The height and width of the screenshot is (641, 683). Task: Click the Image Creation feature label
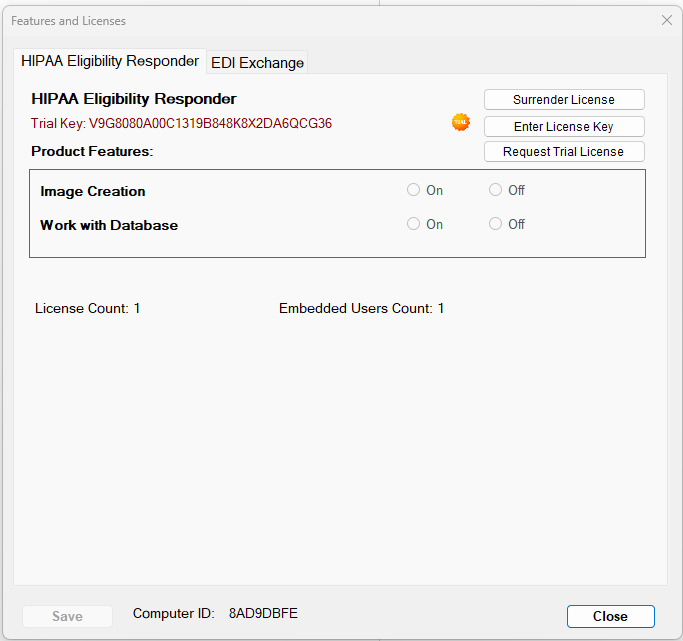(93, 191)
